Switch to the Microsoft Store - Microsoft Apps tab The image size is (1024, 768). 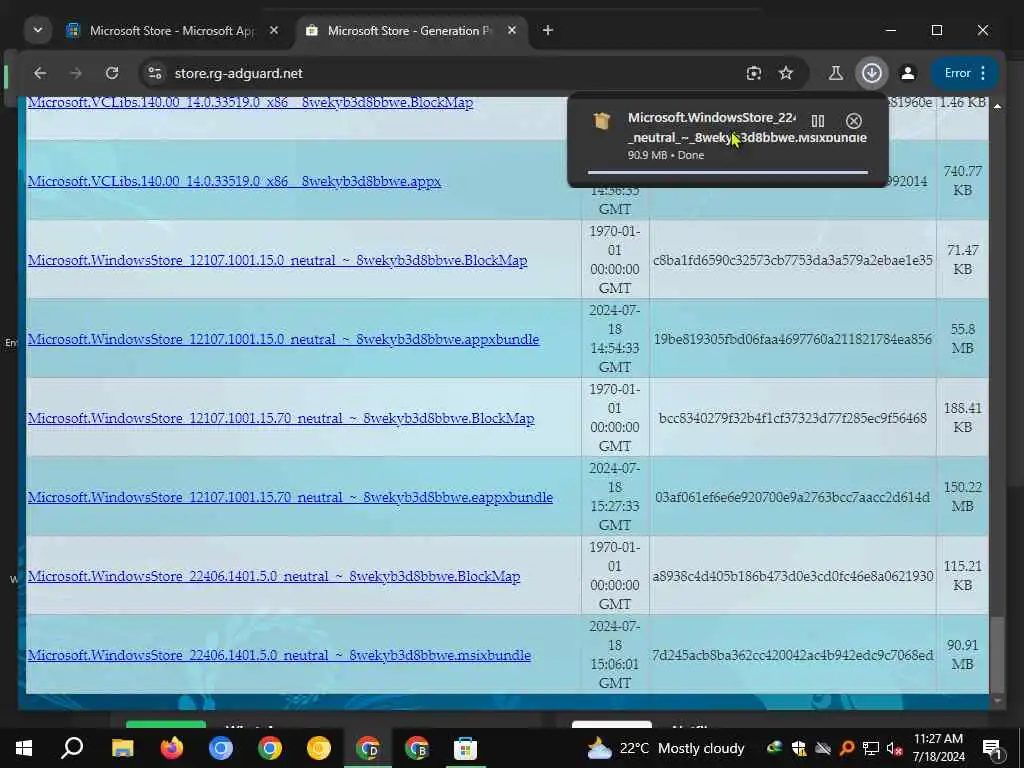click(172, 31)
